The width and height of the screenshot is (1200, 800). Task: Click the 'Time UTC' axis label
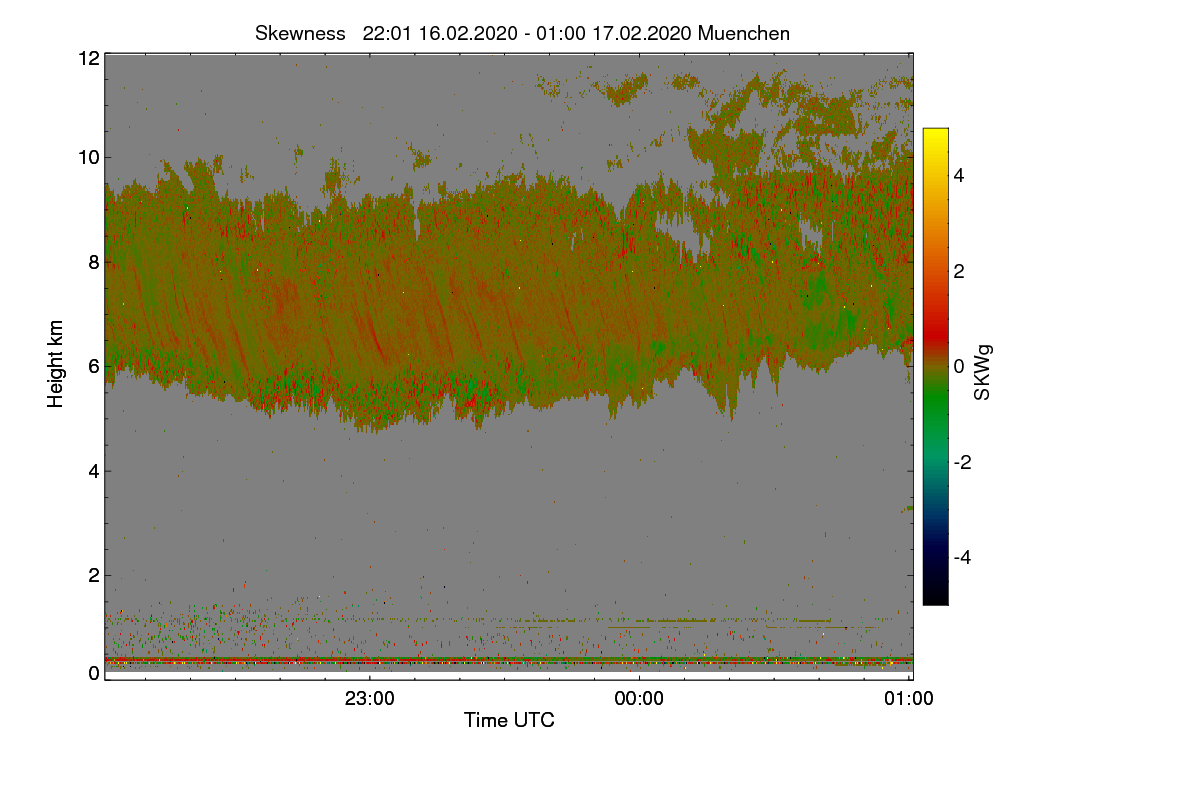pyautogui.click(x=509, y=720)
